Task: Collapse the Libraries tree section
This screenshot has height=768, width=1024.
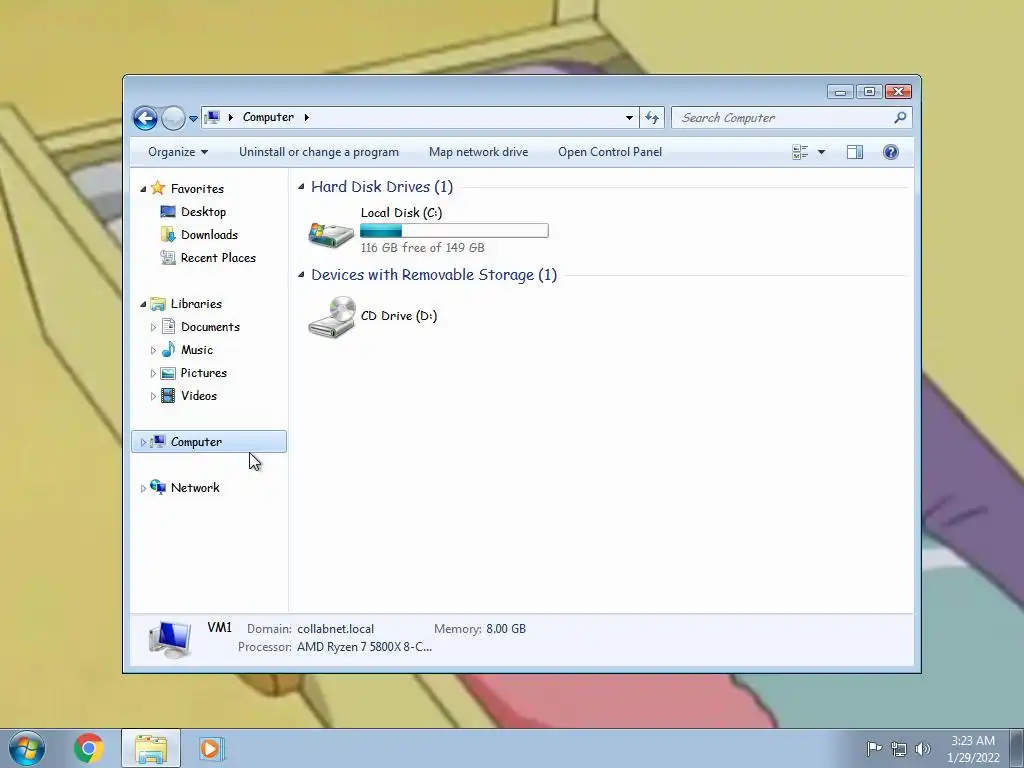Action: point(143,304)
